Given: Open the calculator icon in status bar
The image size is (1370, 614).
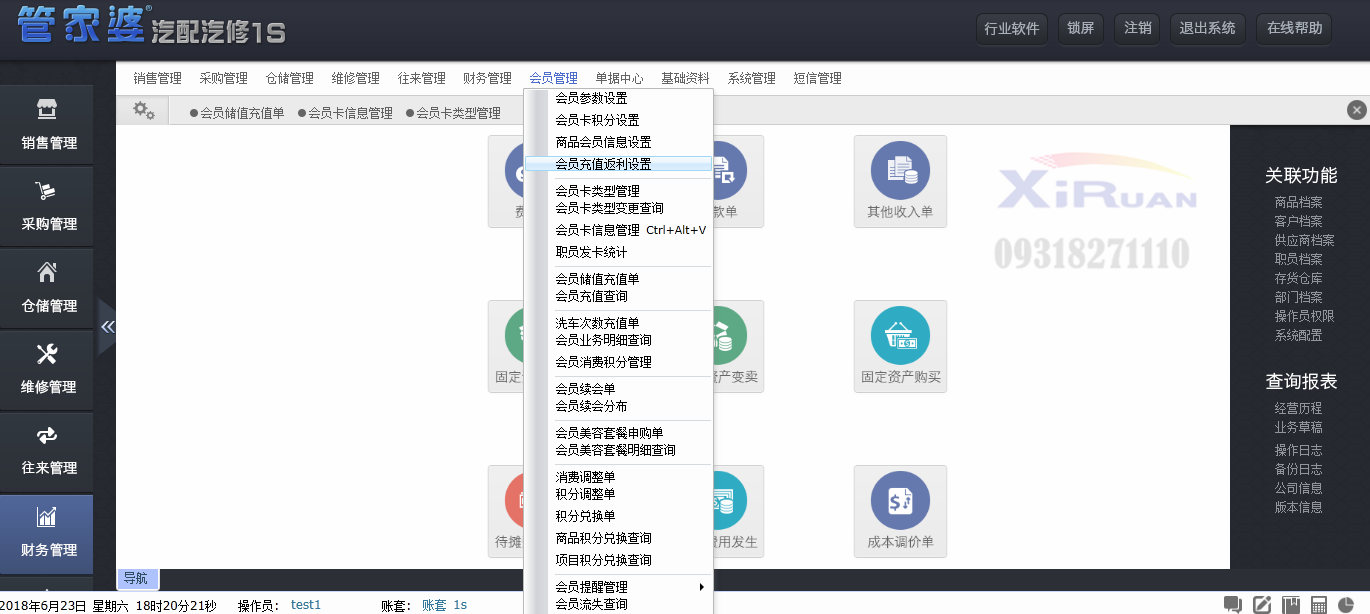Looking at the screenshot, I should coord(1320,604).
